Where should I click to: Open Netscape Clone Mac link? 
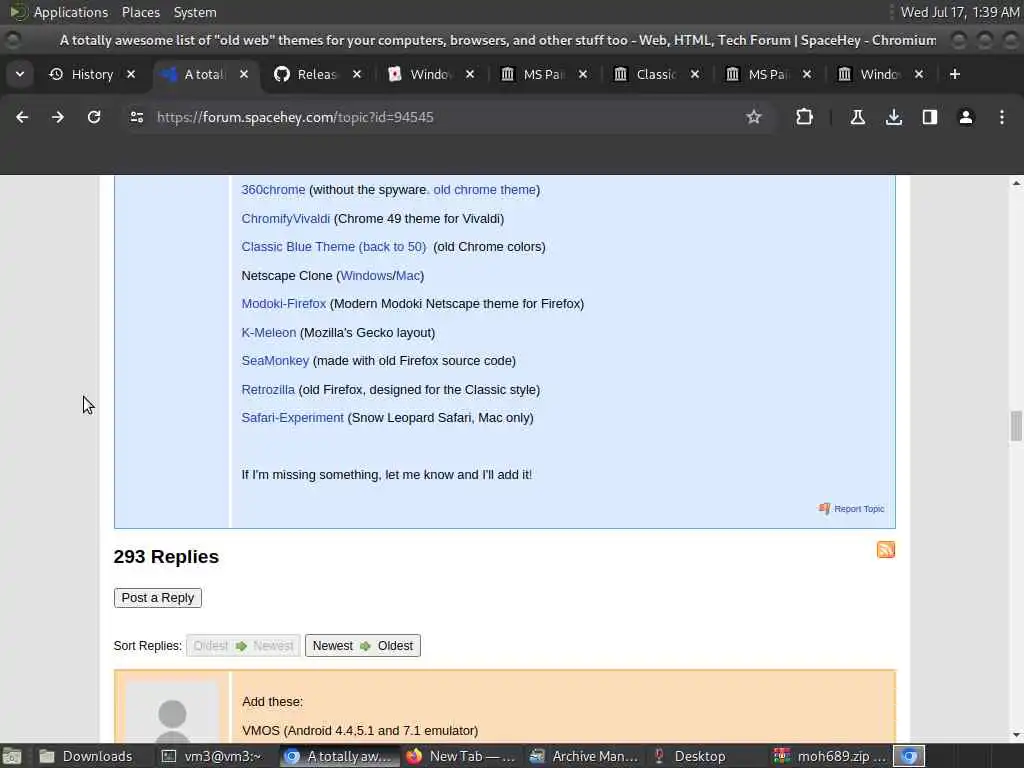point(408,276)
